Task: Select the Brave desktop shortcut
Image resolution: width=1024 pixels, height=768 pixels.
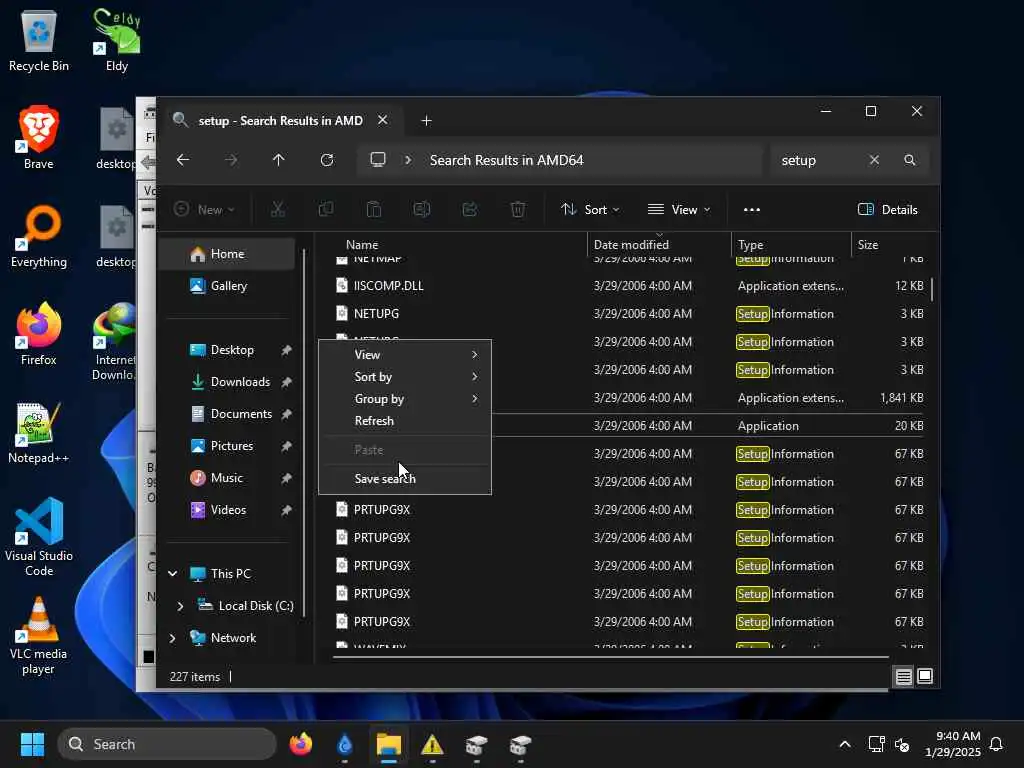Action: point(39,138)
